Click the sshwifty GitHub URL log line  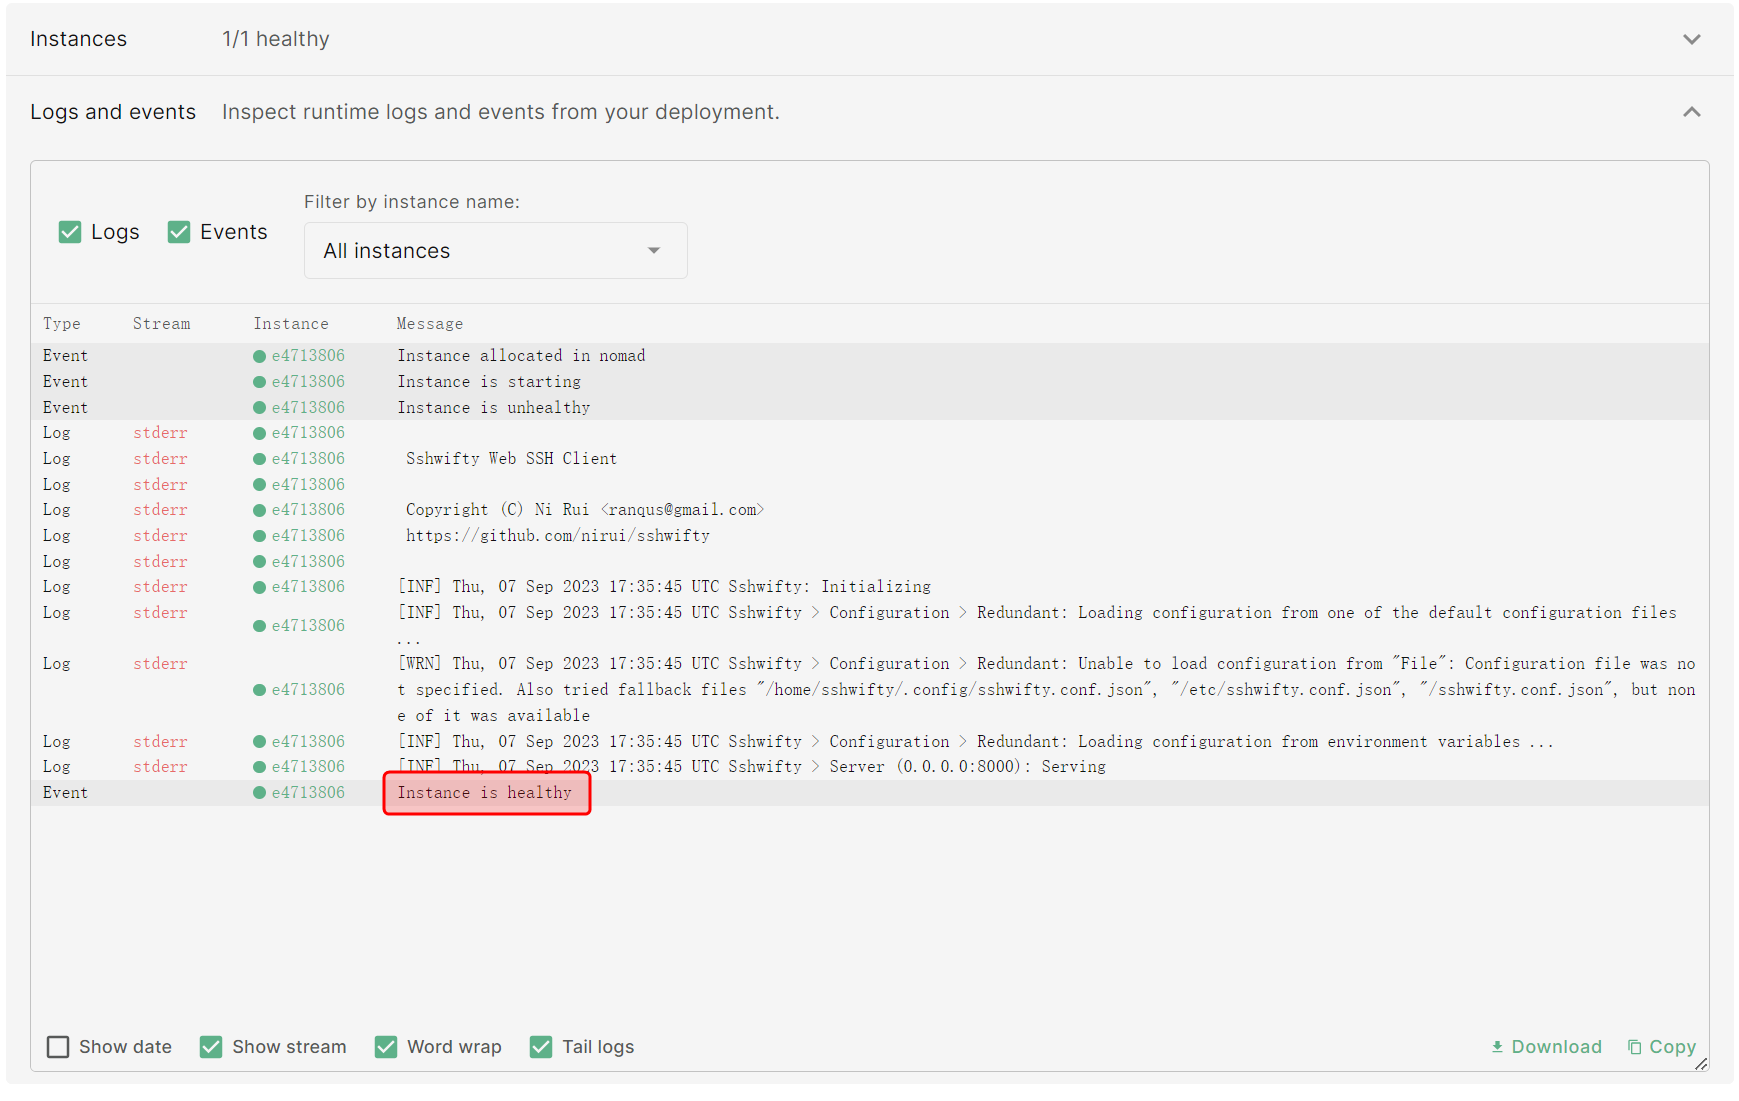click(557, 536)
